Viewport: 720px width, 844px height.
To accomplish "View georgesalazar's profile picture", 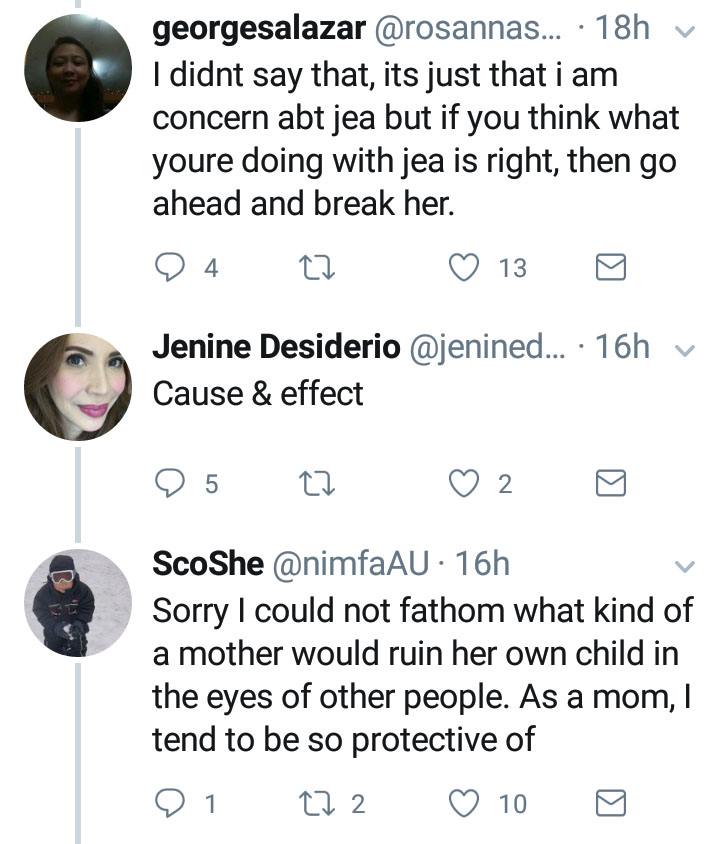I will [77, 68].
